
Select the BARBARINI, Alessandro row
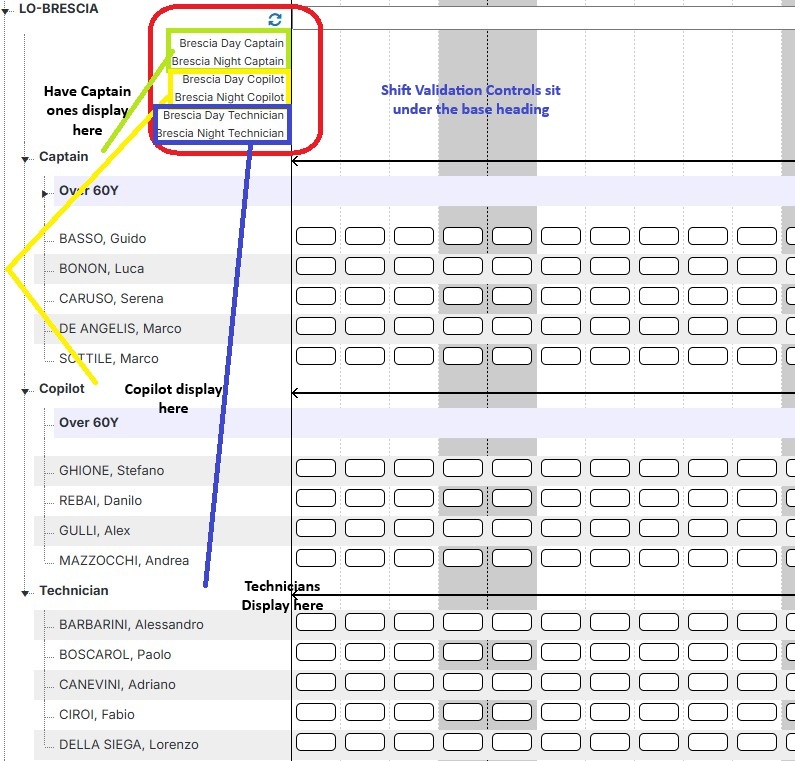(x=131, y=625)
